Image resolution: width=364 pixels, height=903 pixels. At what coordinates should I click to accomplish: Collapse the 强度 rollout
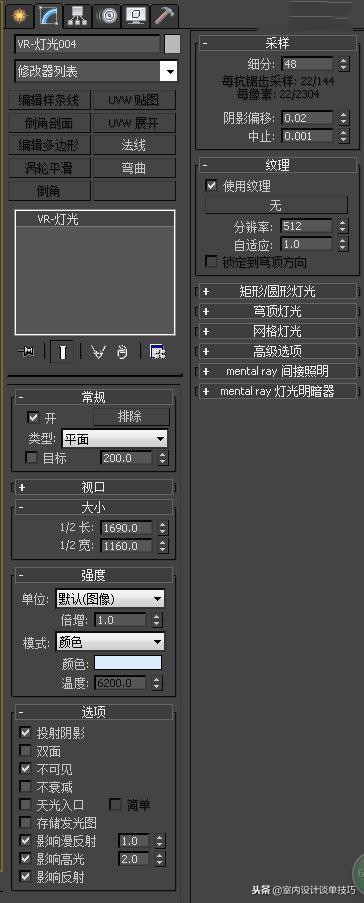coord(93,575)
